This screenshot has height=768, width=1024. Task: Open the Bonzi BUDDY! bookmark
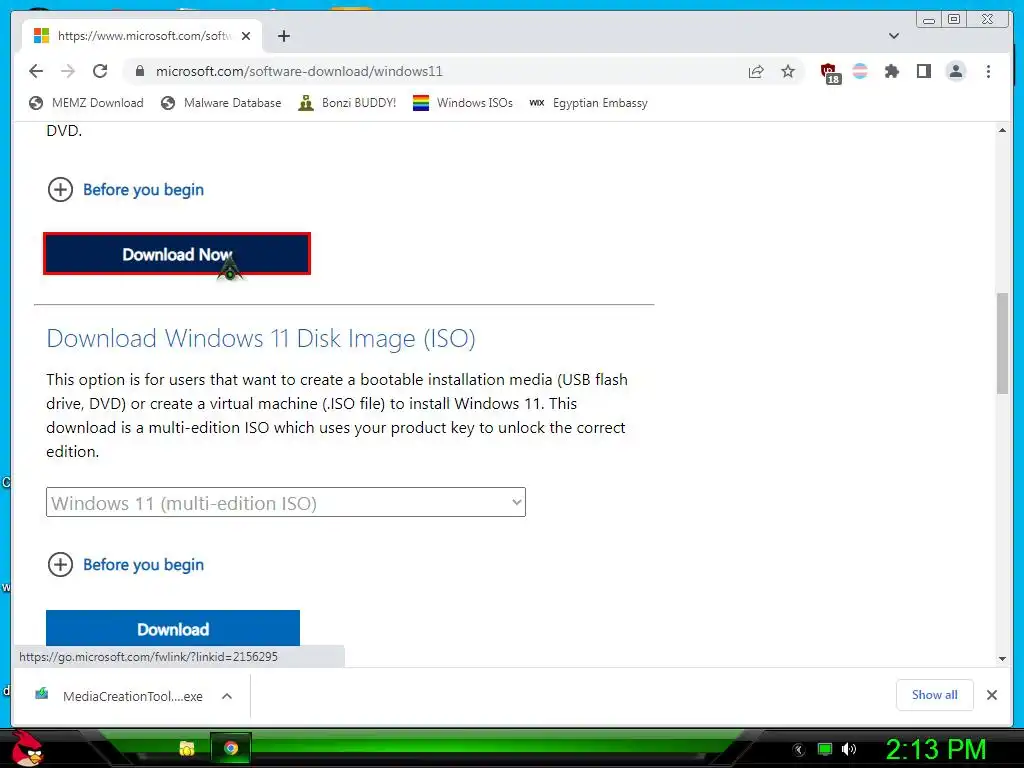(347, 103)
